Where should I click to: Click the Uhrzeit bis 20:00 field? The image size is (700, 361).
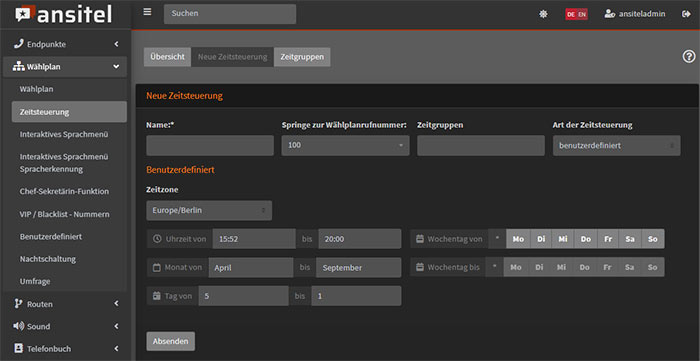point(360,239)
